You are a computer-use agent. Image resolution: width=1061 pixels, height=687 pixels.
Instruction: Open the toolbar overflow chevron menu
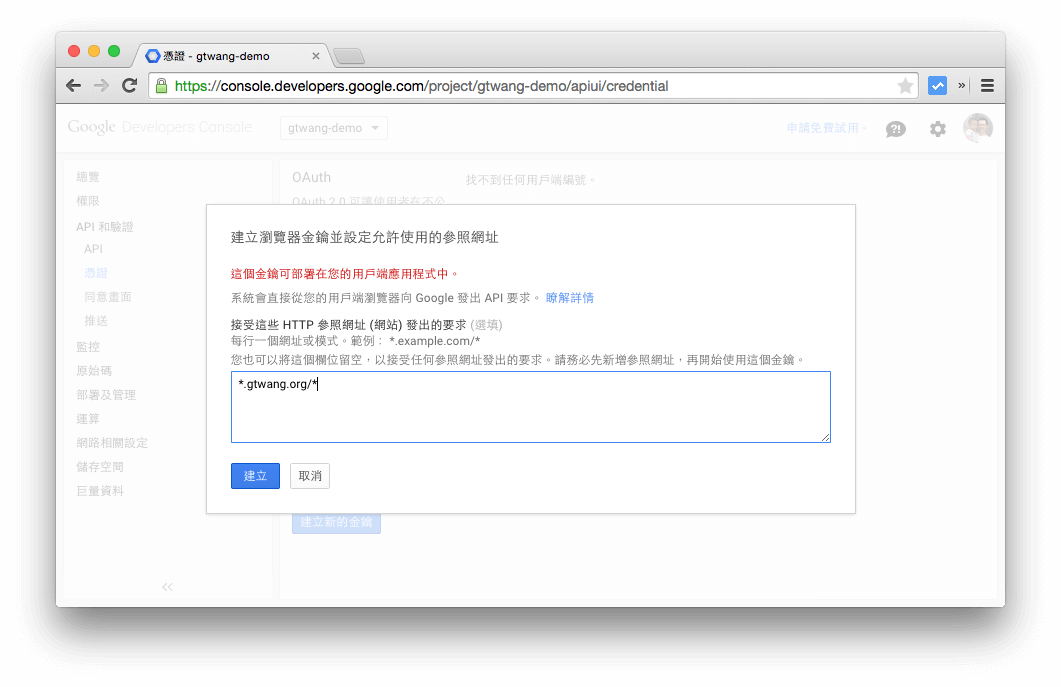(x=961, y=85)
